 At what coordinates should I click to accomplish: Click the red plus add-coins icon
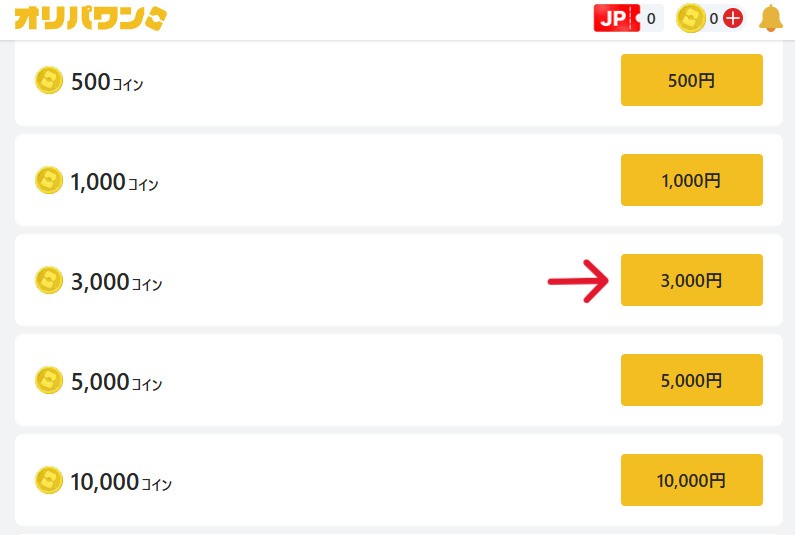point(732,18)
